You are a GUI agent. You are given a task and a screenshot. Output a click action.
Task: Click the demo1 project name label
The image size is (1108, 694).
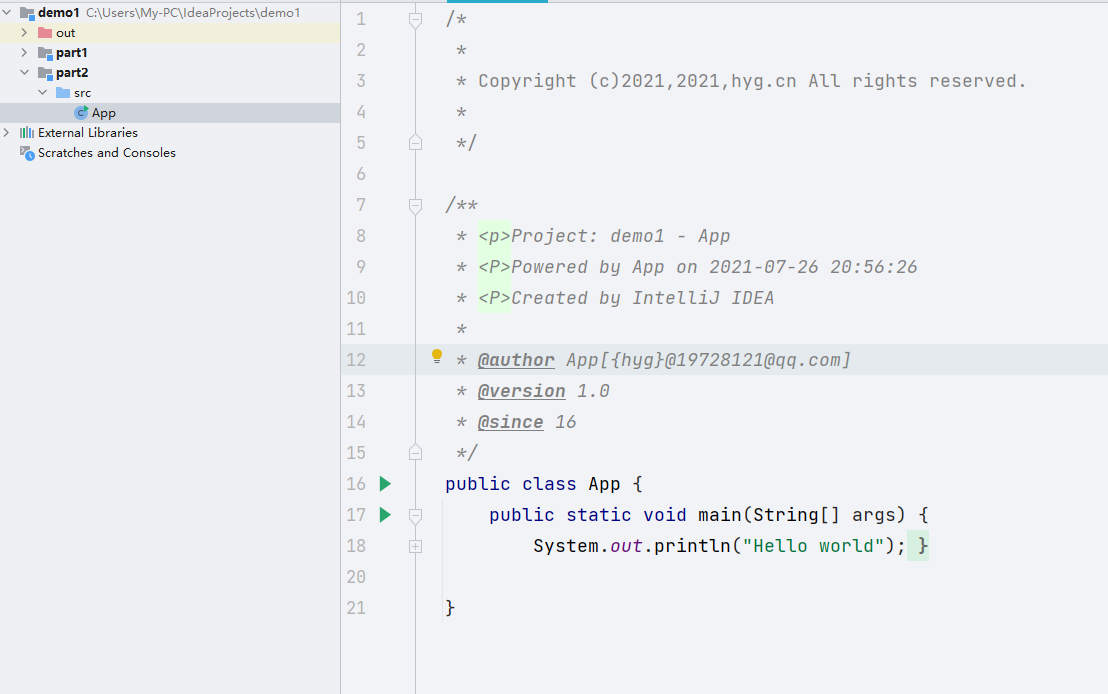[x=59, y=13]
